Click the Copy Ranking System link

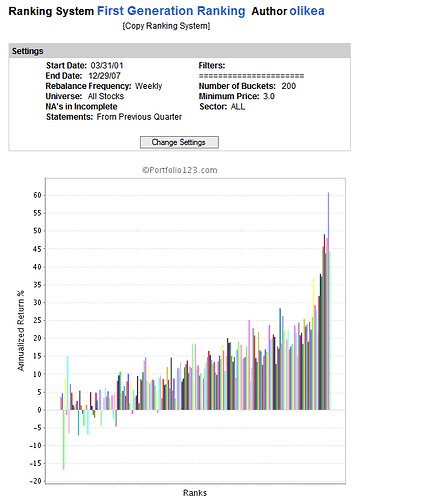166,26
